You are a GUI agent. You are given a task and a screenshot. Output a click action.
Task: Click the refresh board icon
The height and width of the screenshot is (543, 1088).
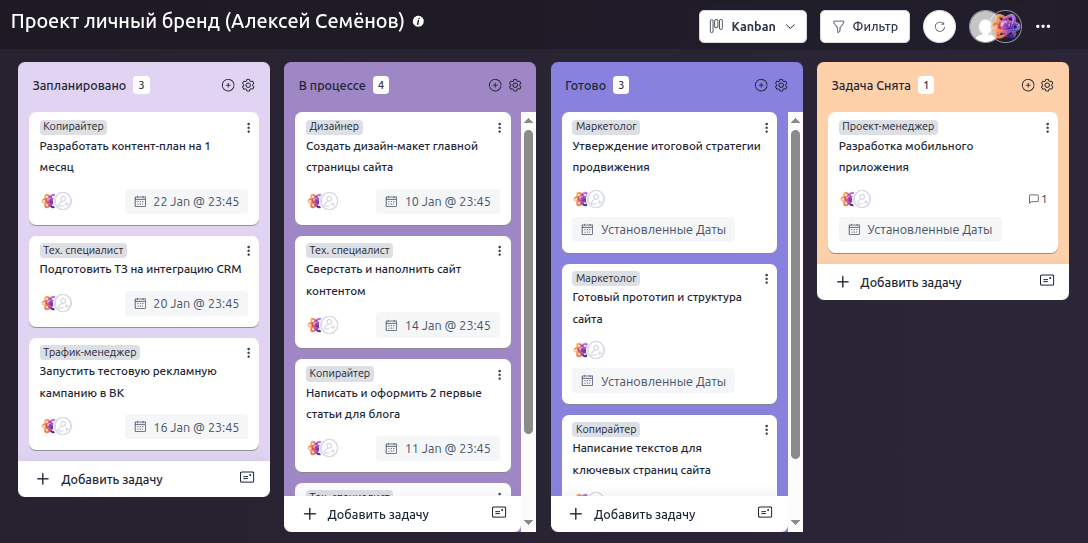pyautogui.click(x=939, y=27)
